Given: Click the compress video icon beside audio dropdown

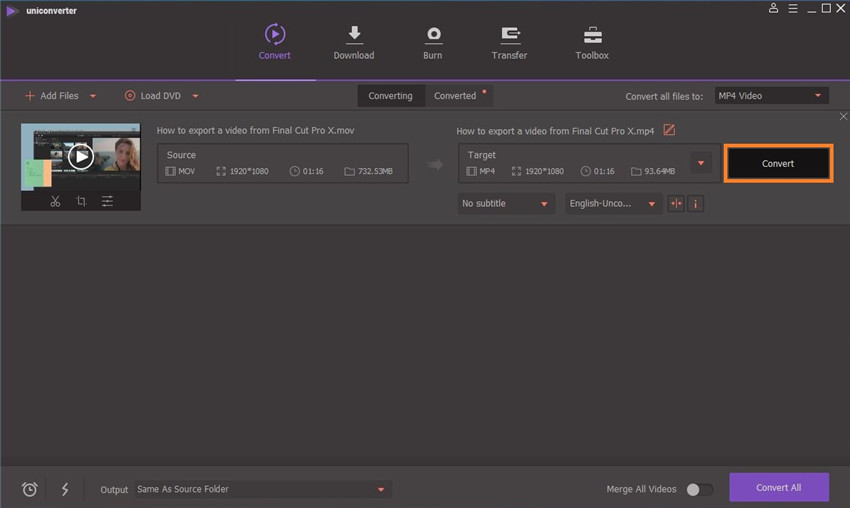Looking at the screenshot, I should click(676, 204).
